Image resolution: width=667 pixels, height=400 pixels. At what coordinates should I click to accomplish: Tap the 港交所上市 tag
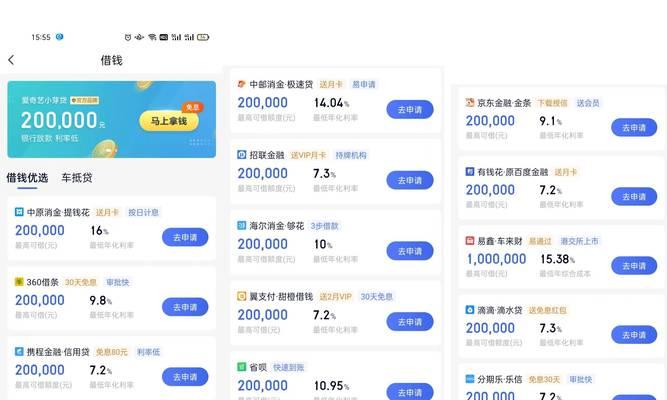point(579,241)
